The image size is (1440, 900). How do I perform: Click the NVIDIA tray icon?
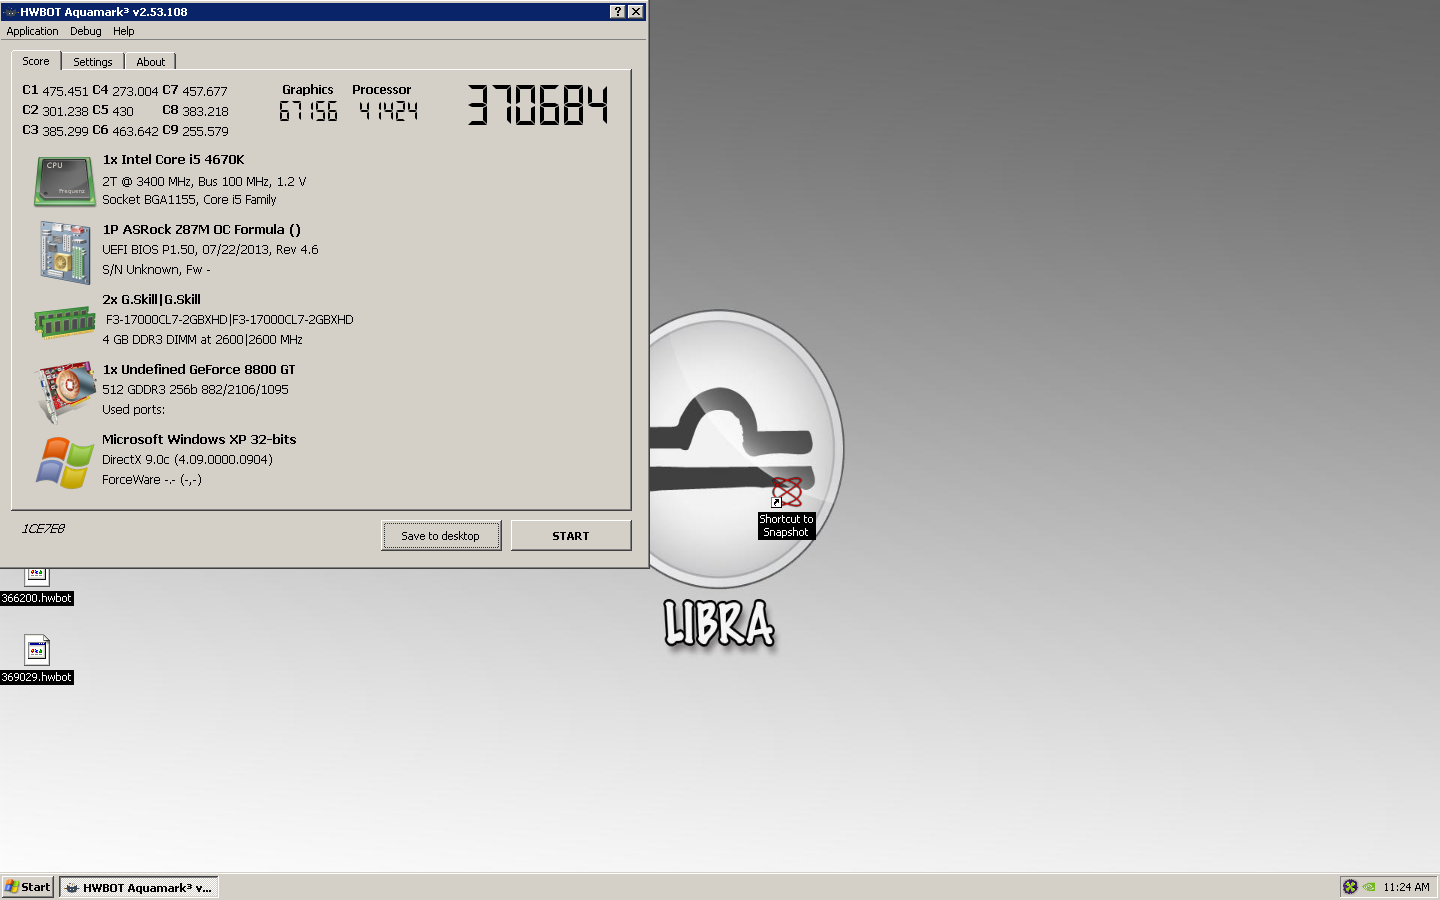tap(1369, 887)
